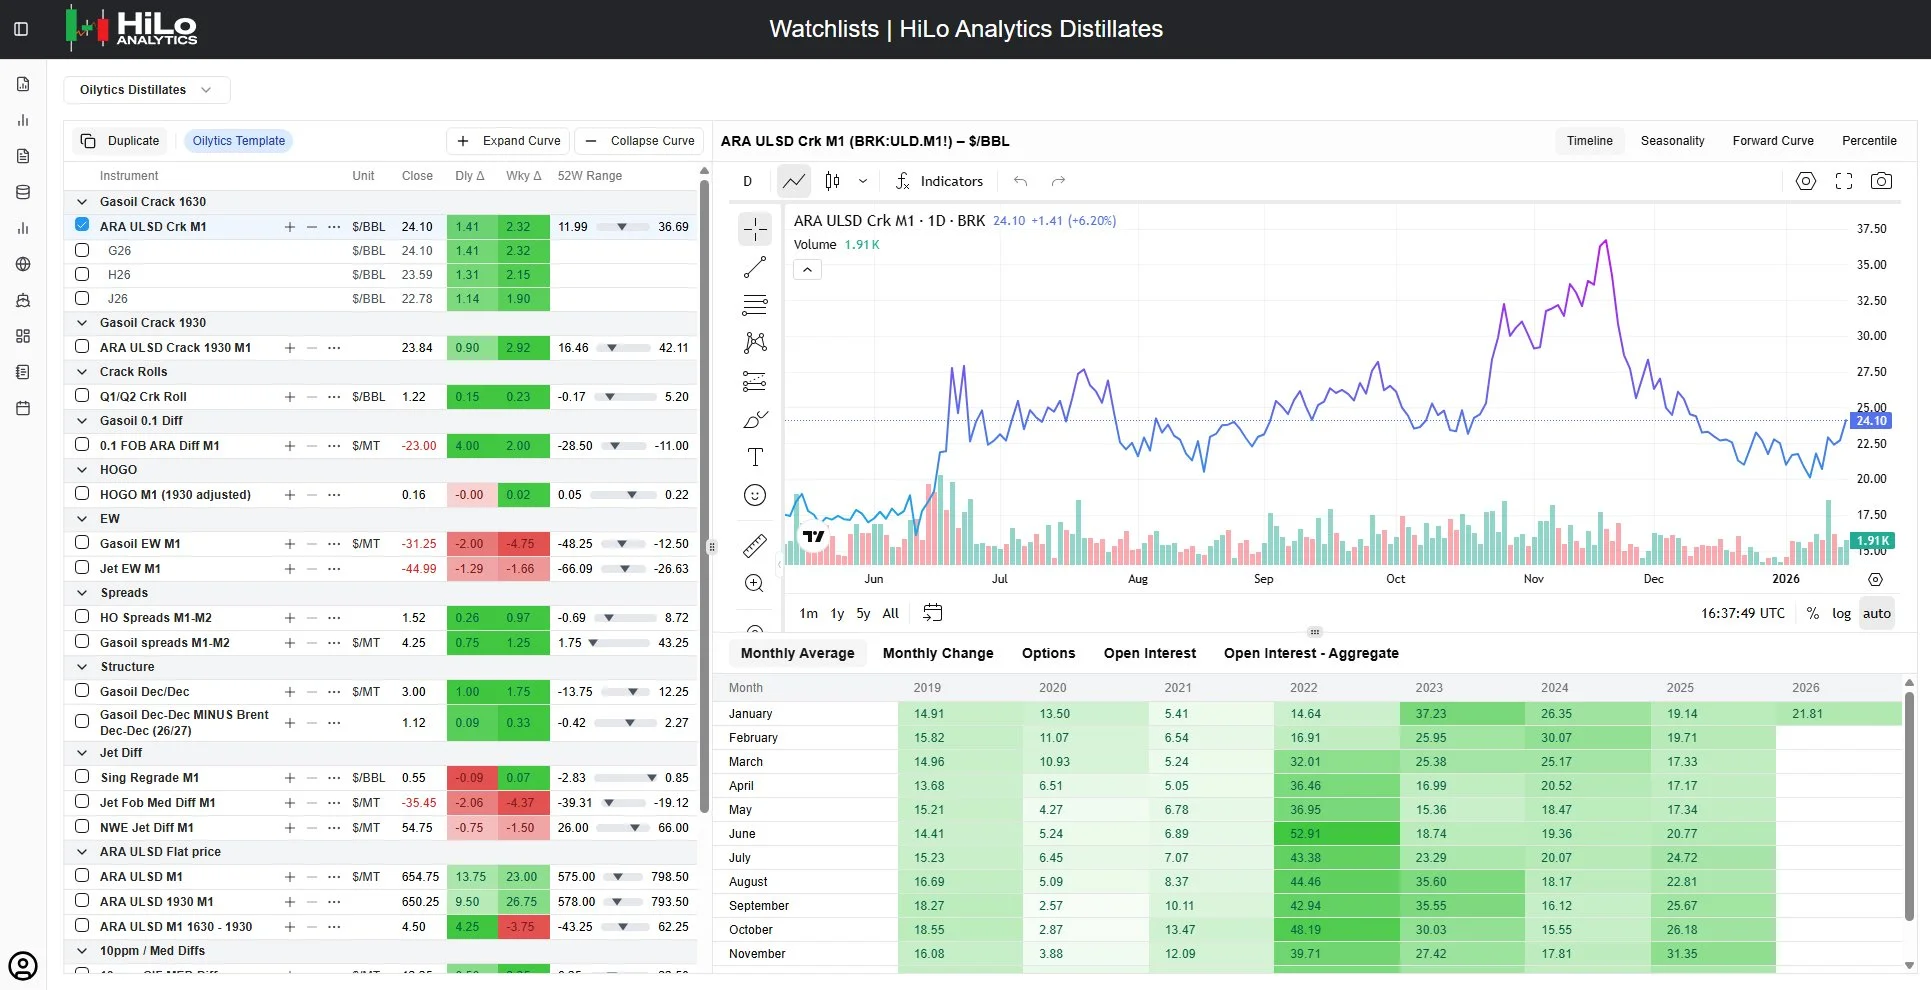Toggle chart fullscreen mode icon
The image size is (1931, 990).
pos(1844,181)
